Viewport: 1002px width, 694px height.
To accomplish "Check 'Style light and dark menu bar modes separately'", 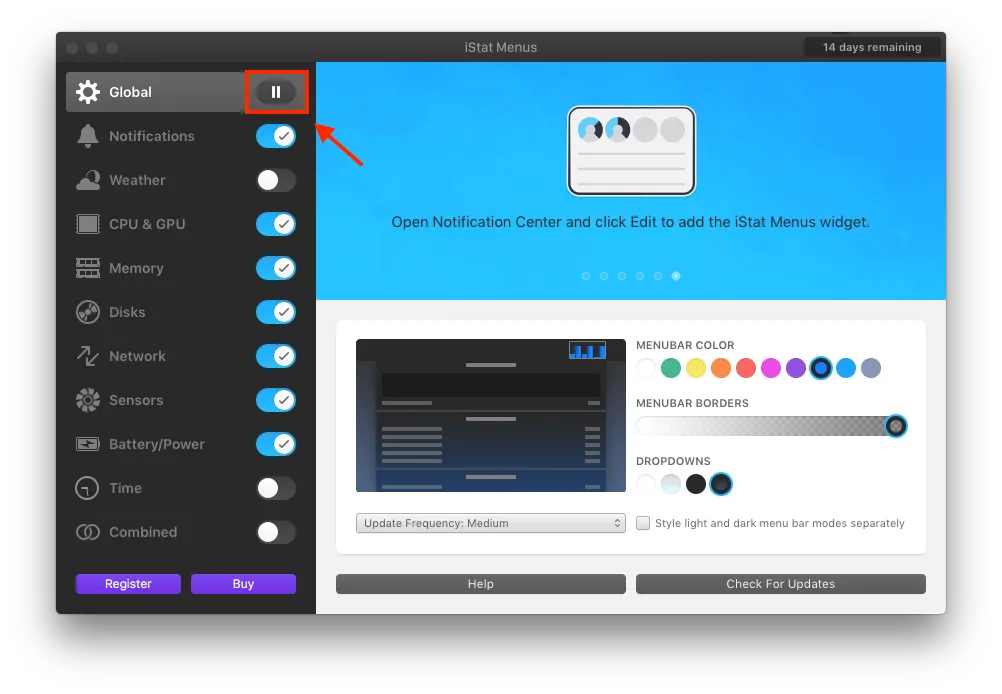I will pyautogui.click(x=643, y=523).
